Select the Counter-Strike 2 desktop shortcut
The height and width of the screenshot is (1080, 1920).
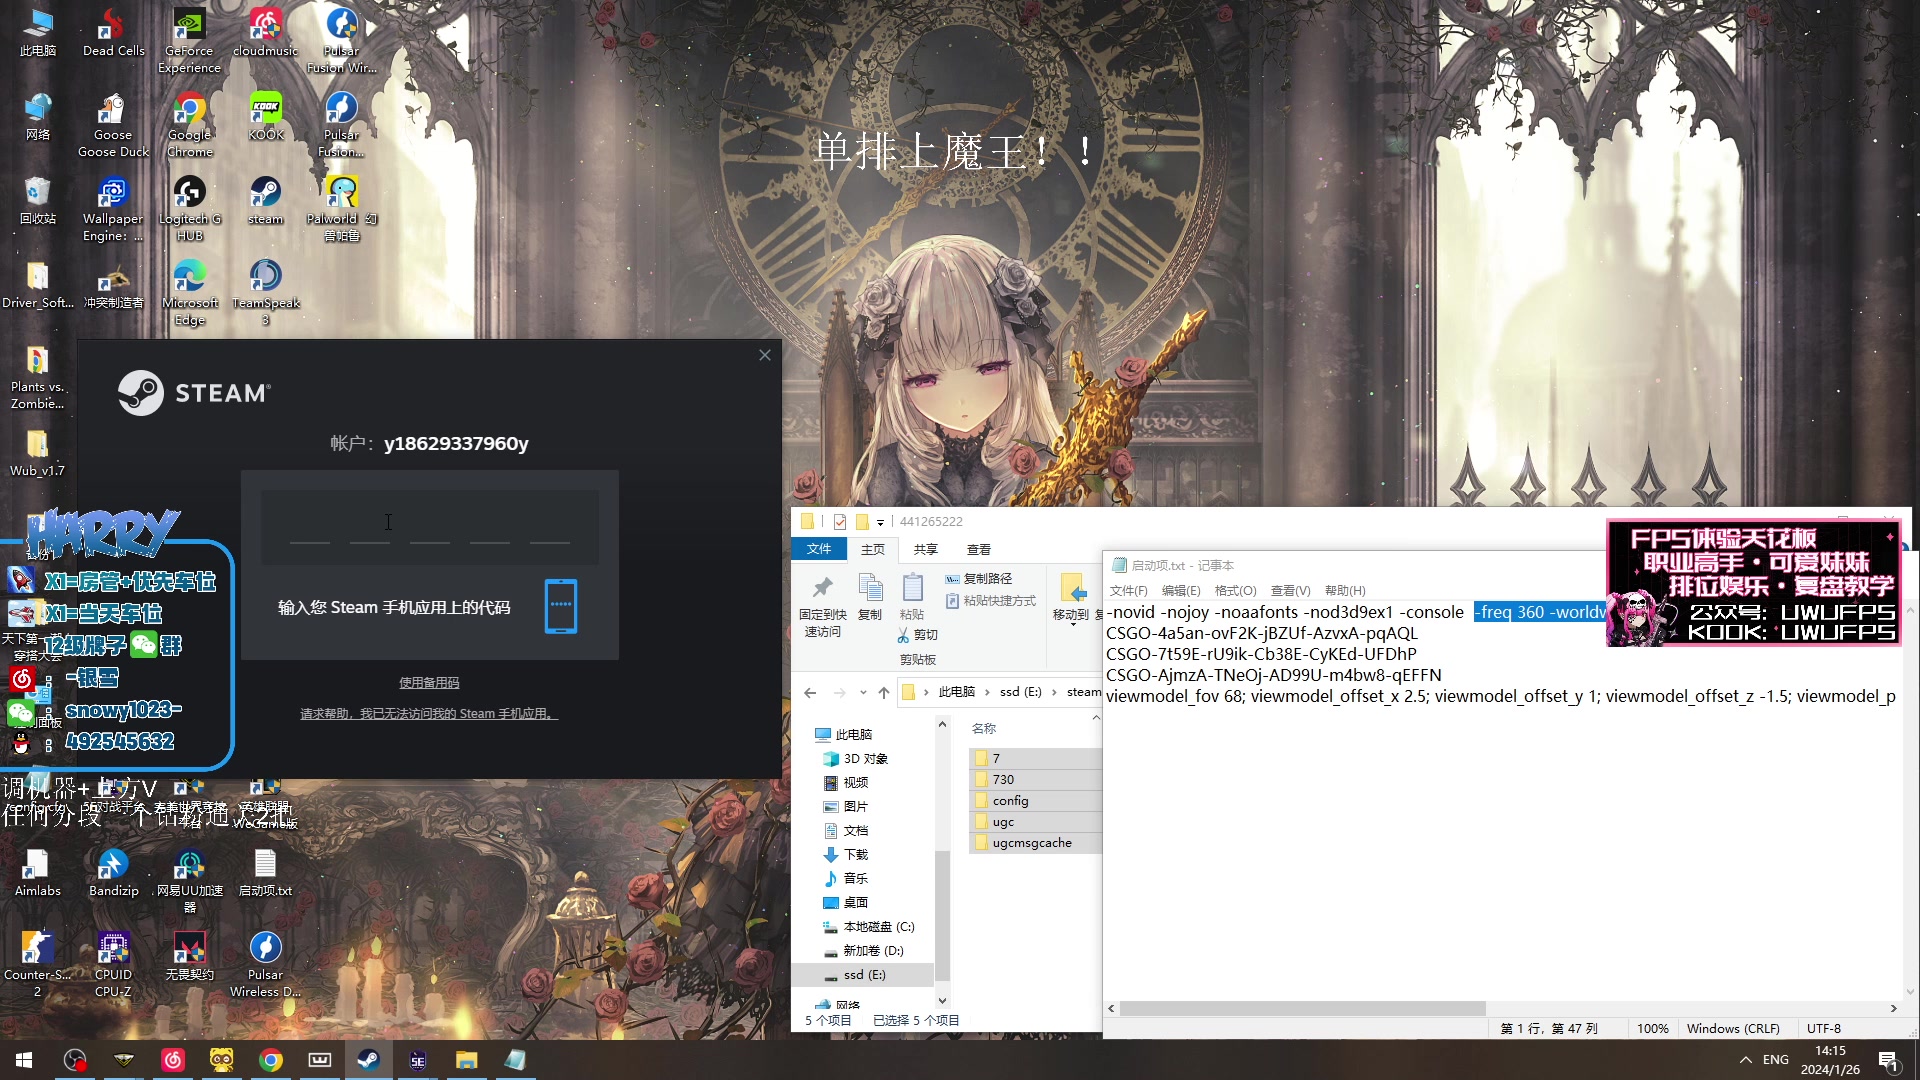click(x=37, y=965)
